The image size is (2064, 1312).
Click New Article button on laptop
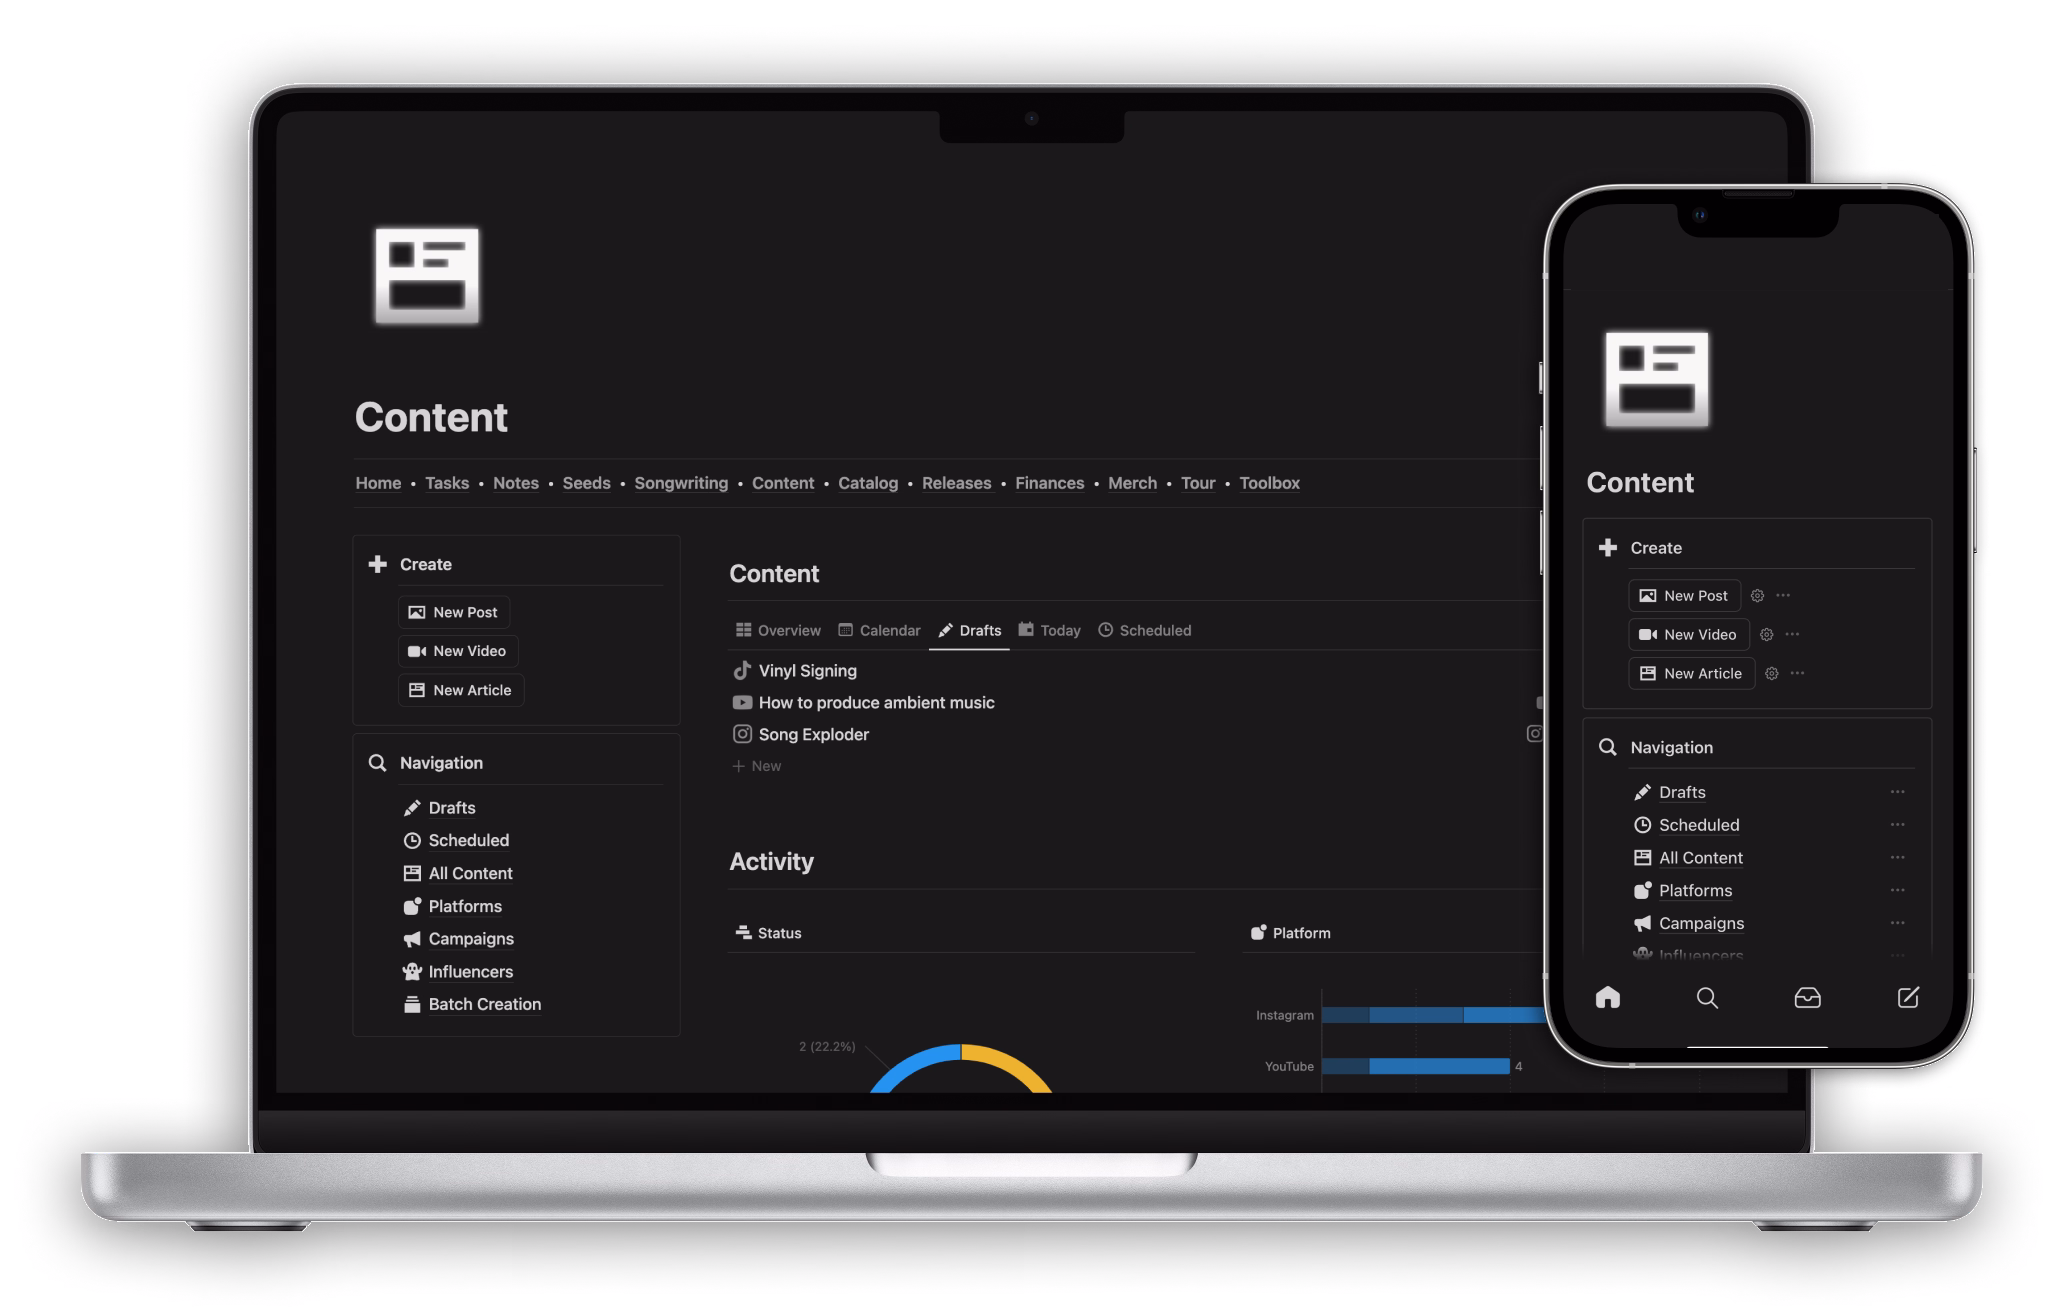point(461,690)
